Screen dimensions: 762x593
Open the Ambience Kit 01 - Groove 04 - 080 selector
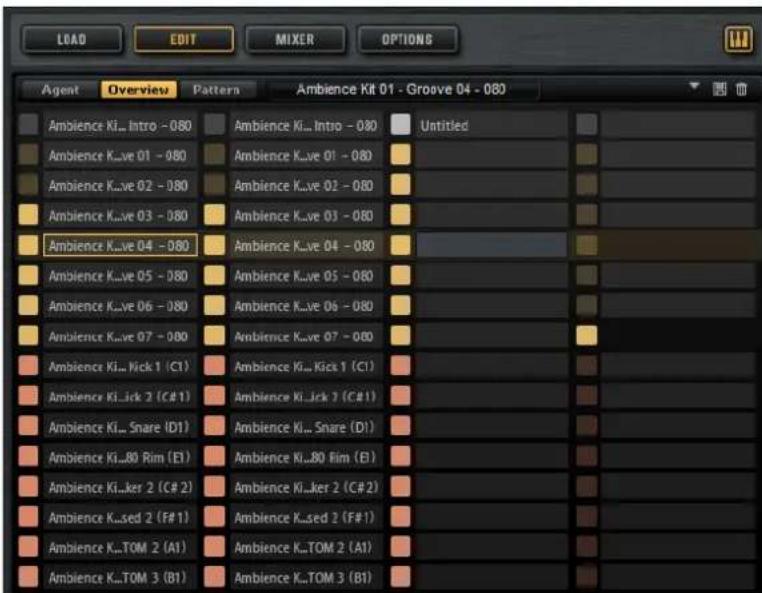click(401, 89)
